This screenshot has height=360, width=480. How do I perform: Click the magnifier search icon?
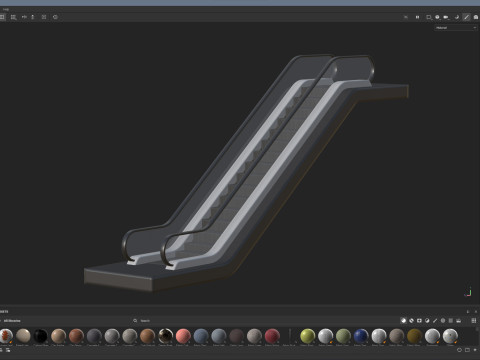(x=135, y=321)
